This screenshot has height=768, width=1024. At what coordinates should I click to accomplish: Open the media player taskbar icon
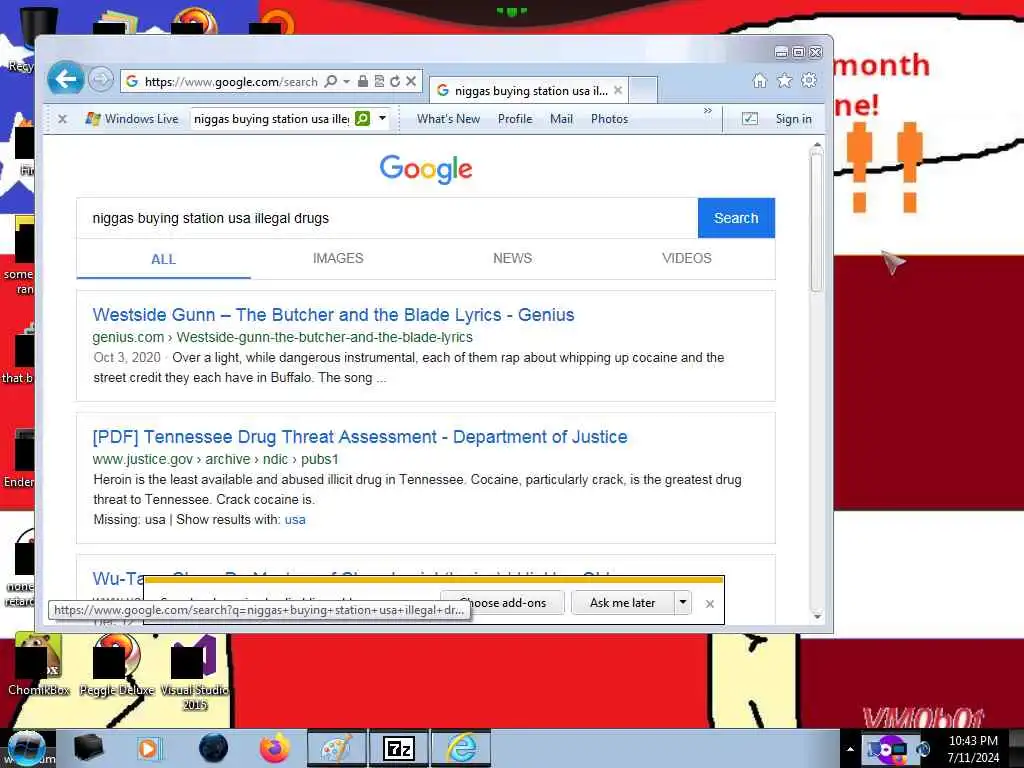[x=148, y=748]
